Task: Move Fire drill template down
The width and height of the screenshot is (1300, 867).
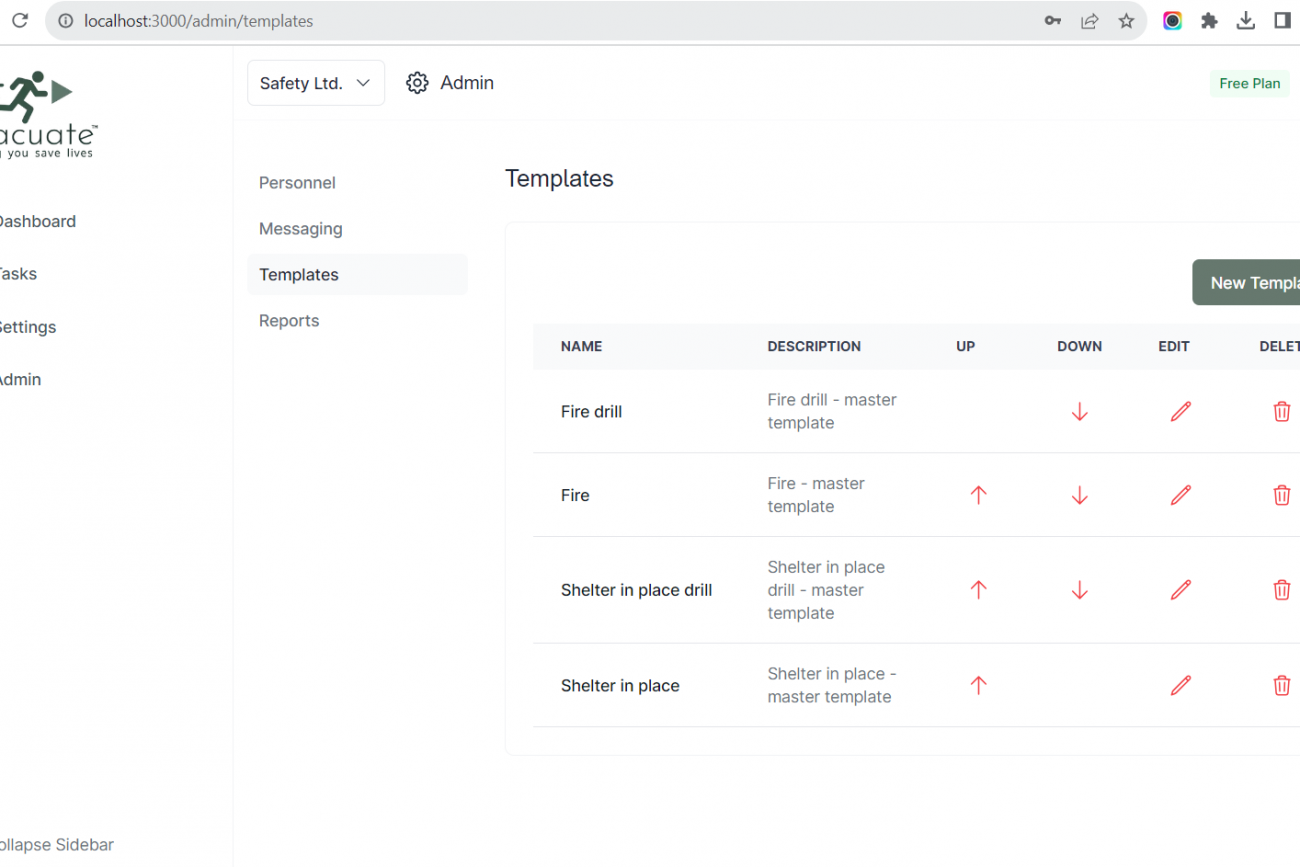Action: (x=1079, y=412)
